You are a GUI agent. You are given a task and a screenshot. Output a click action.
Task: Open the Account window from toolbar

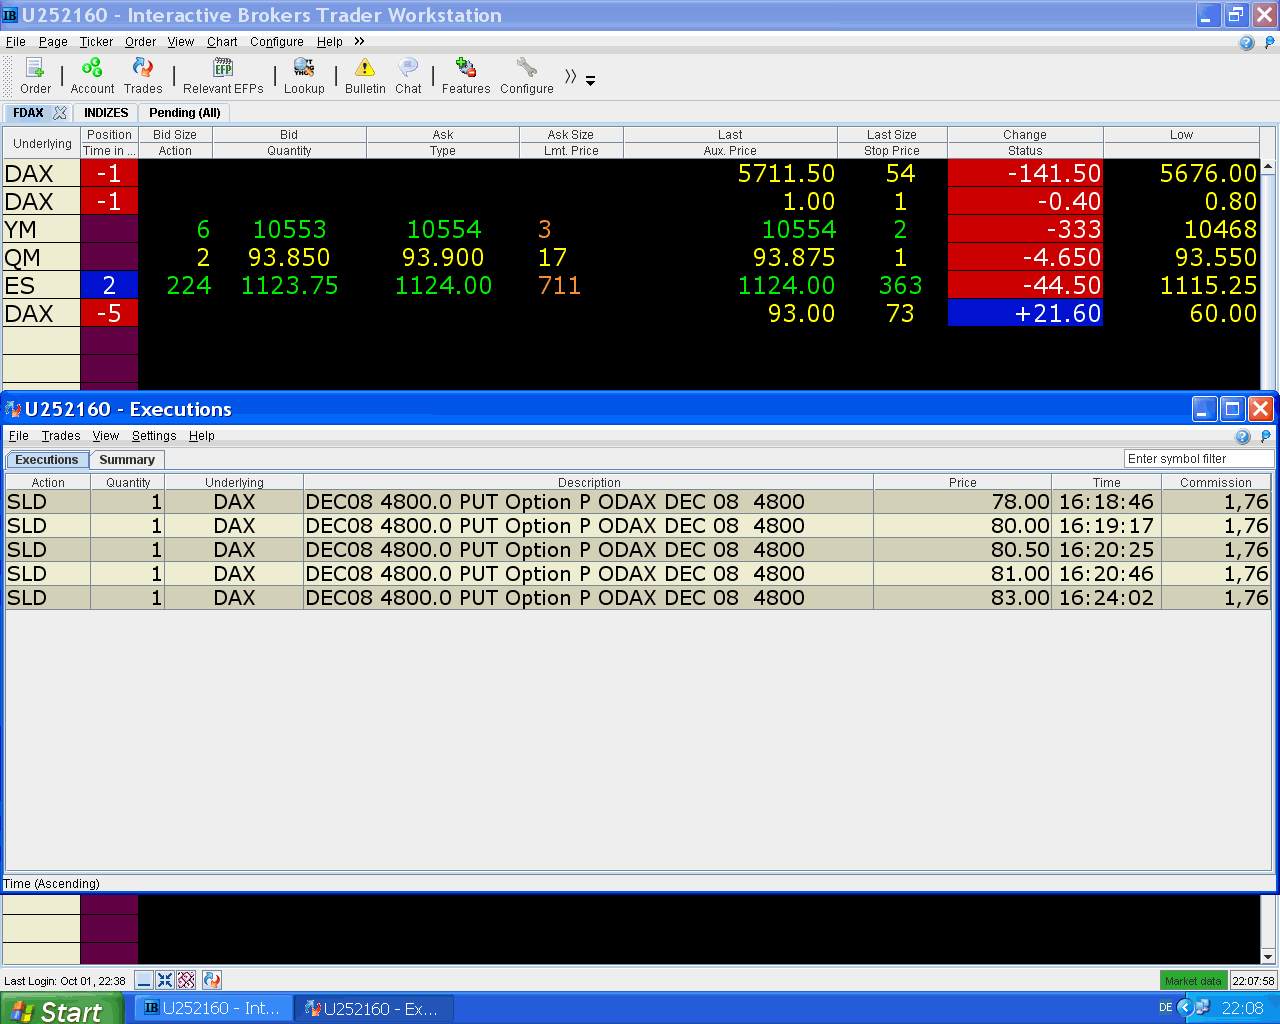point(92,76)
